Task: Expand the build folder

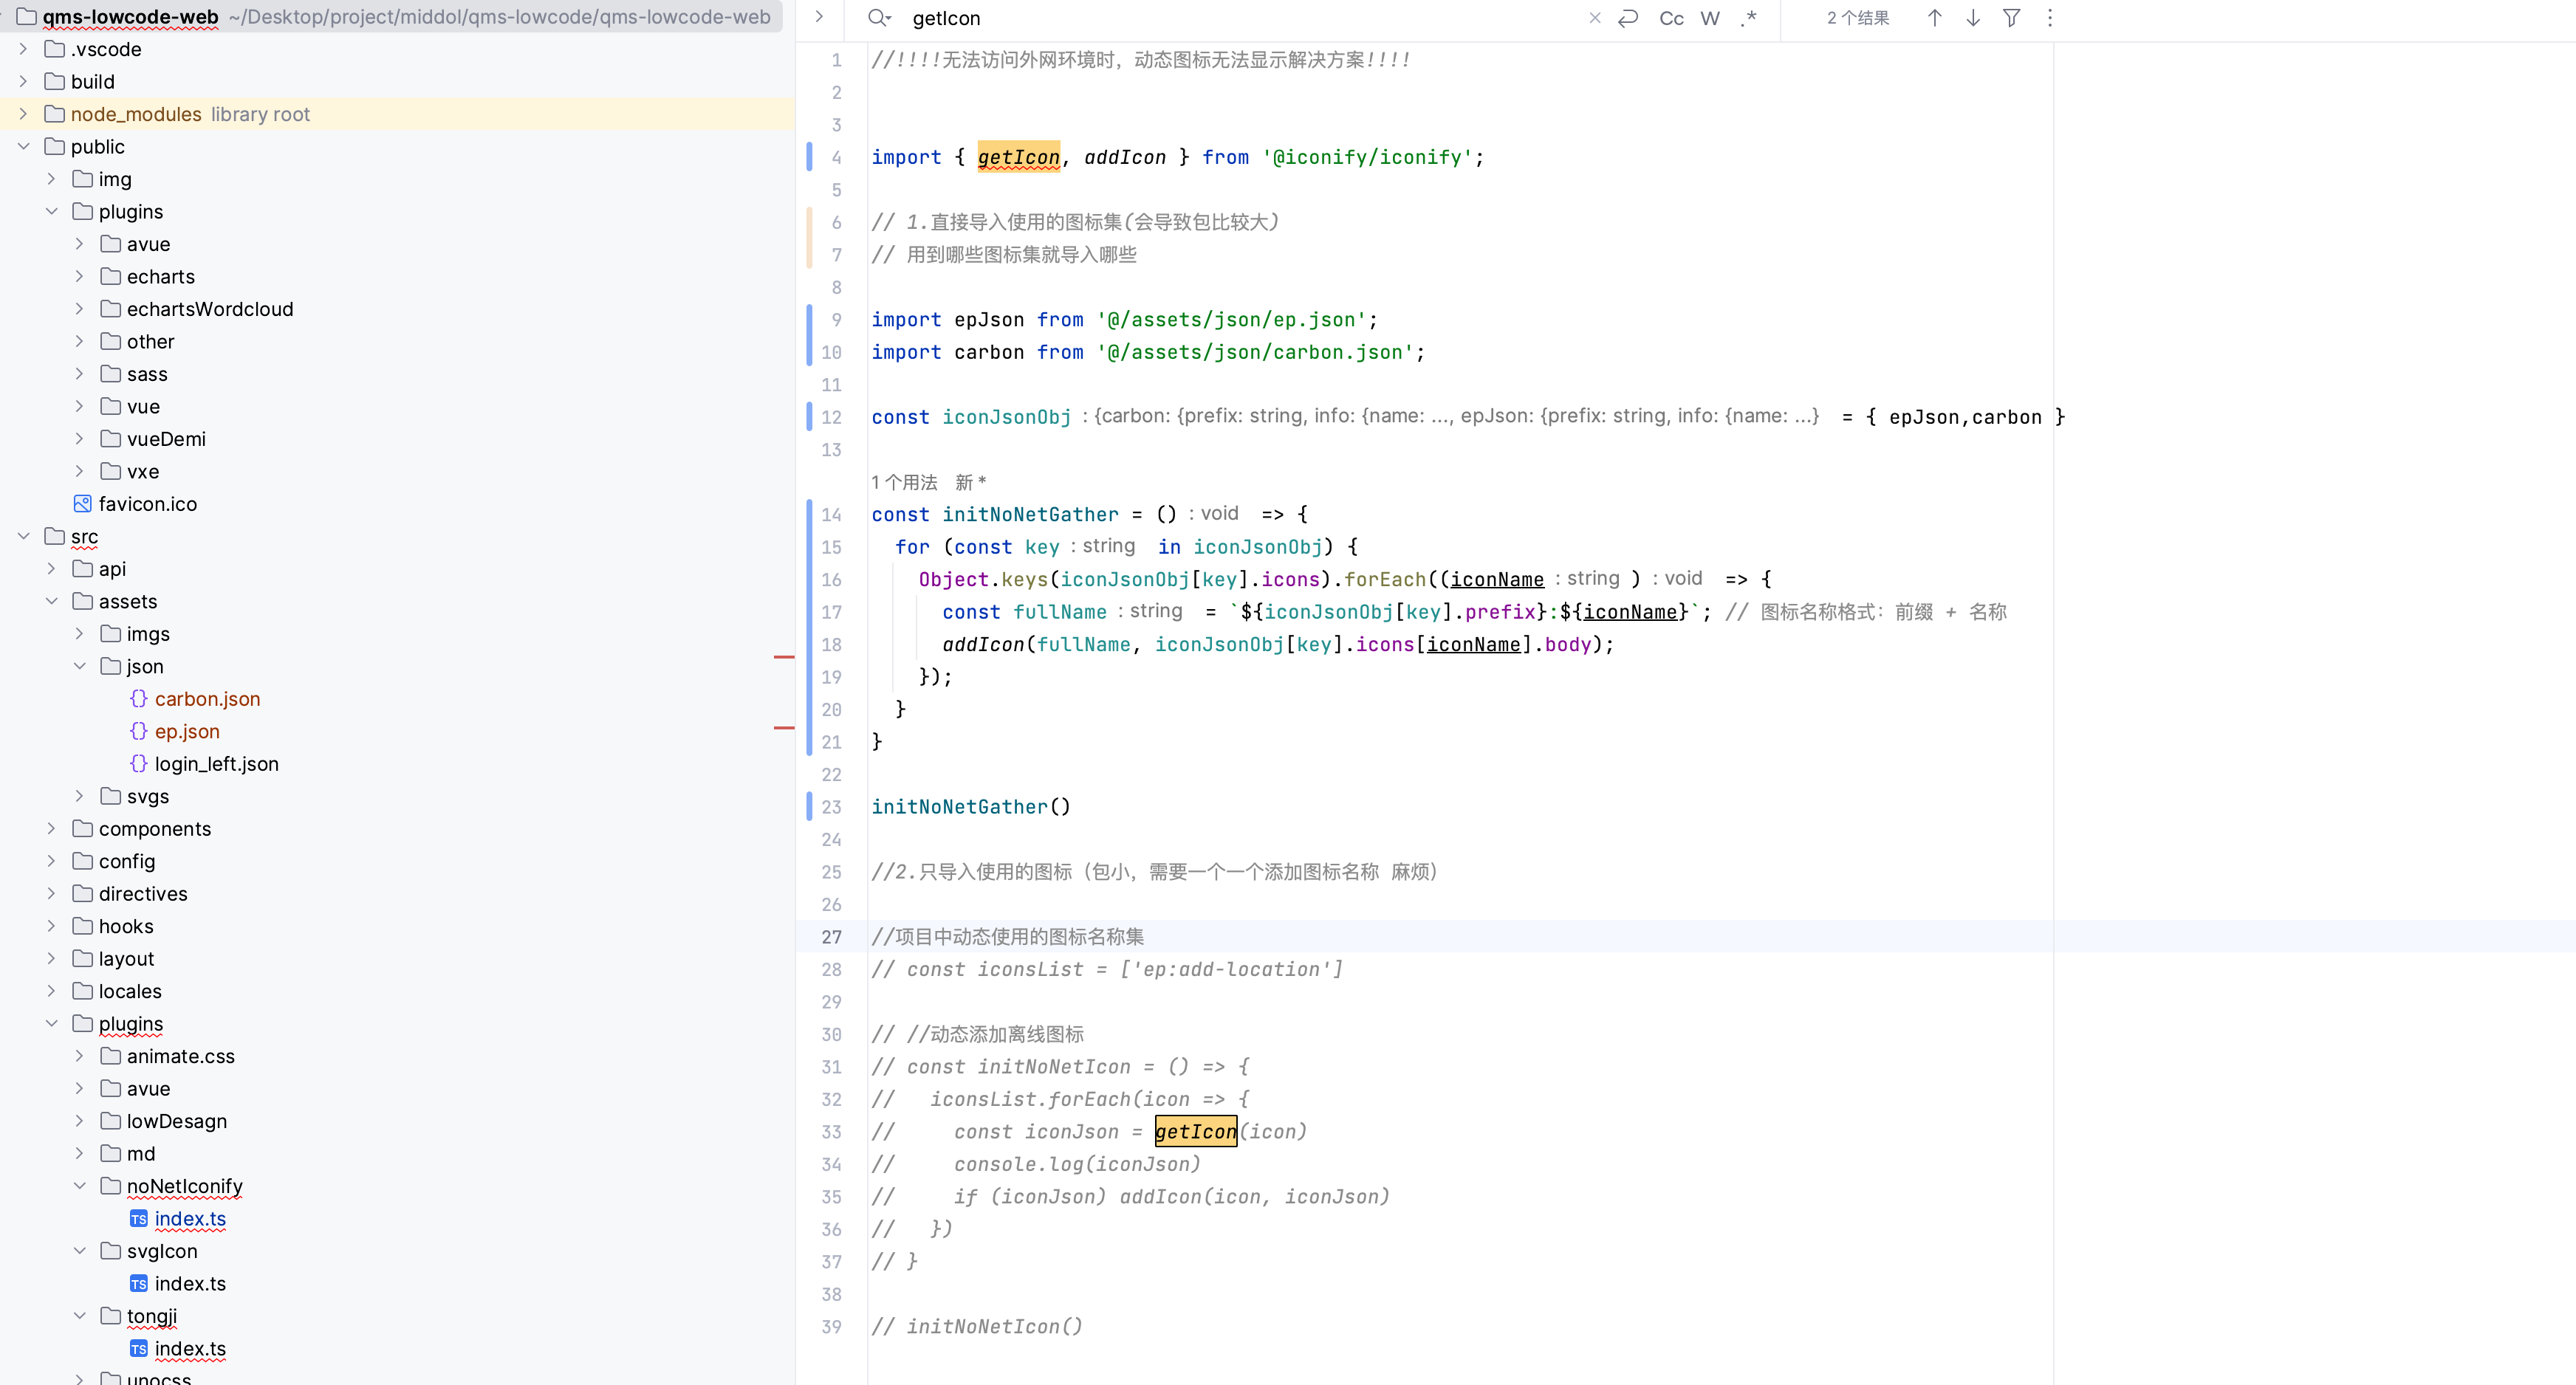Action: (x=24, y=82)
